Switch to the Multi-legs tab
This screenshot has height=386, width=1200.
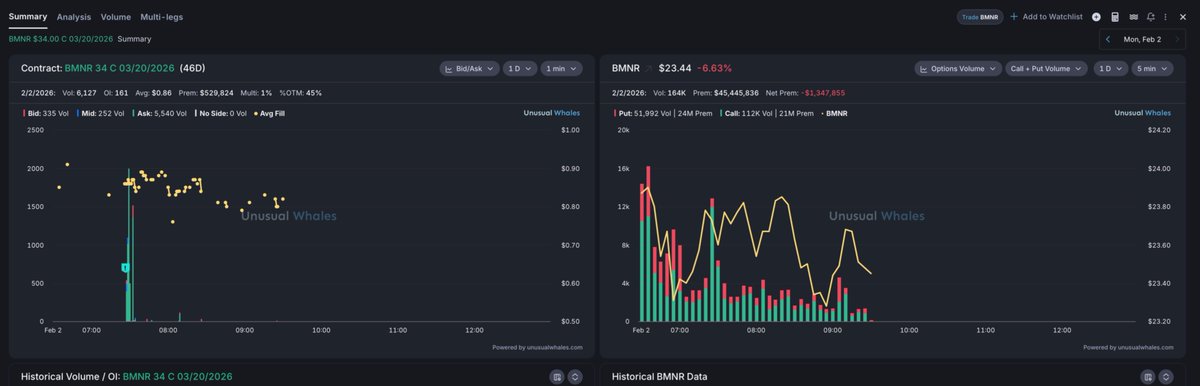[x=162, y=17]
